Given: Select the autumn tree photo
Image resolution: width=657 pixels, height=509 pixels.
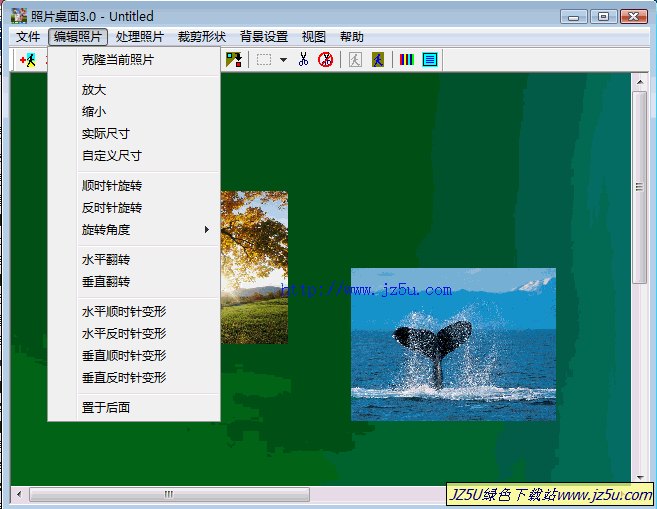Looking at the screenshot, I should tap(254, 267).
